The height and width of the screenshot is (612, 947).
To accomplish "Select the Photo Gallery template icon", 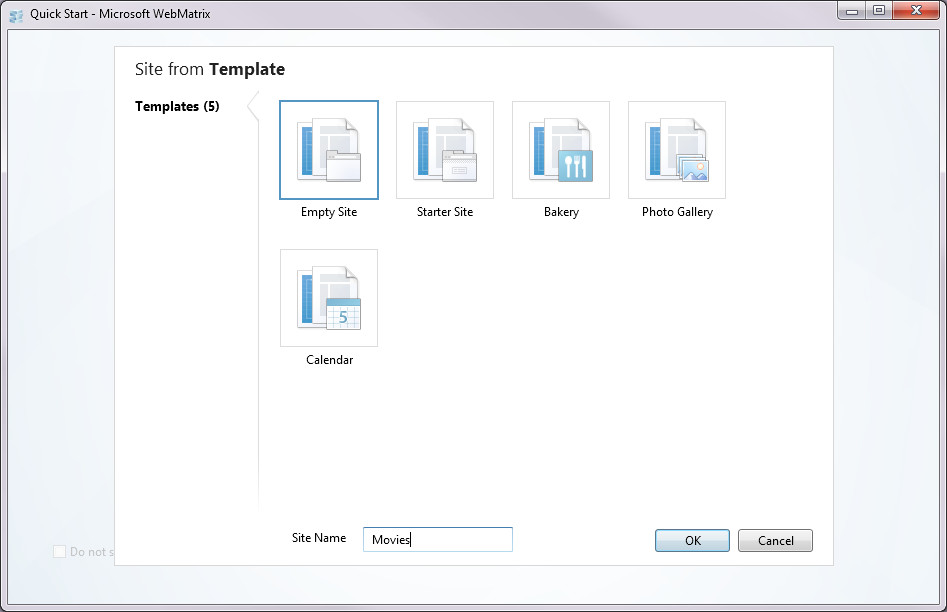I will tap(676, 150).
